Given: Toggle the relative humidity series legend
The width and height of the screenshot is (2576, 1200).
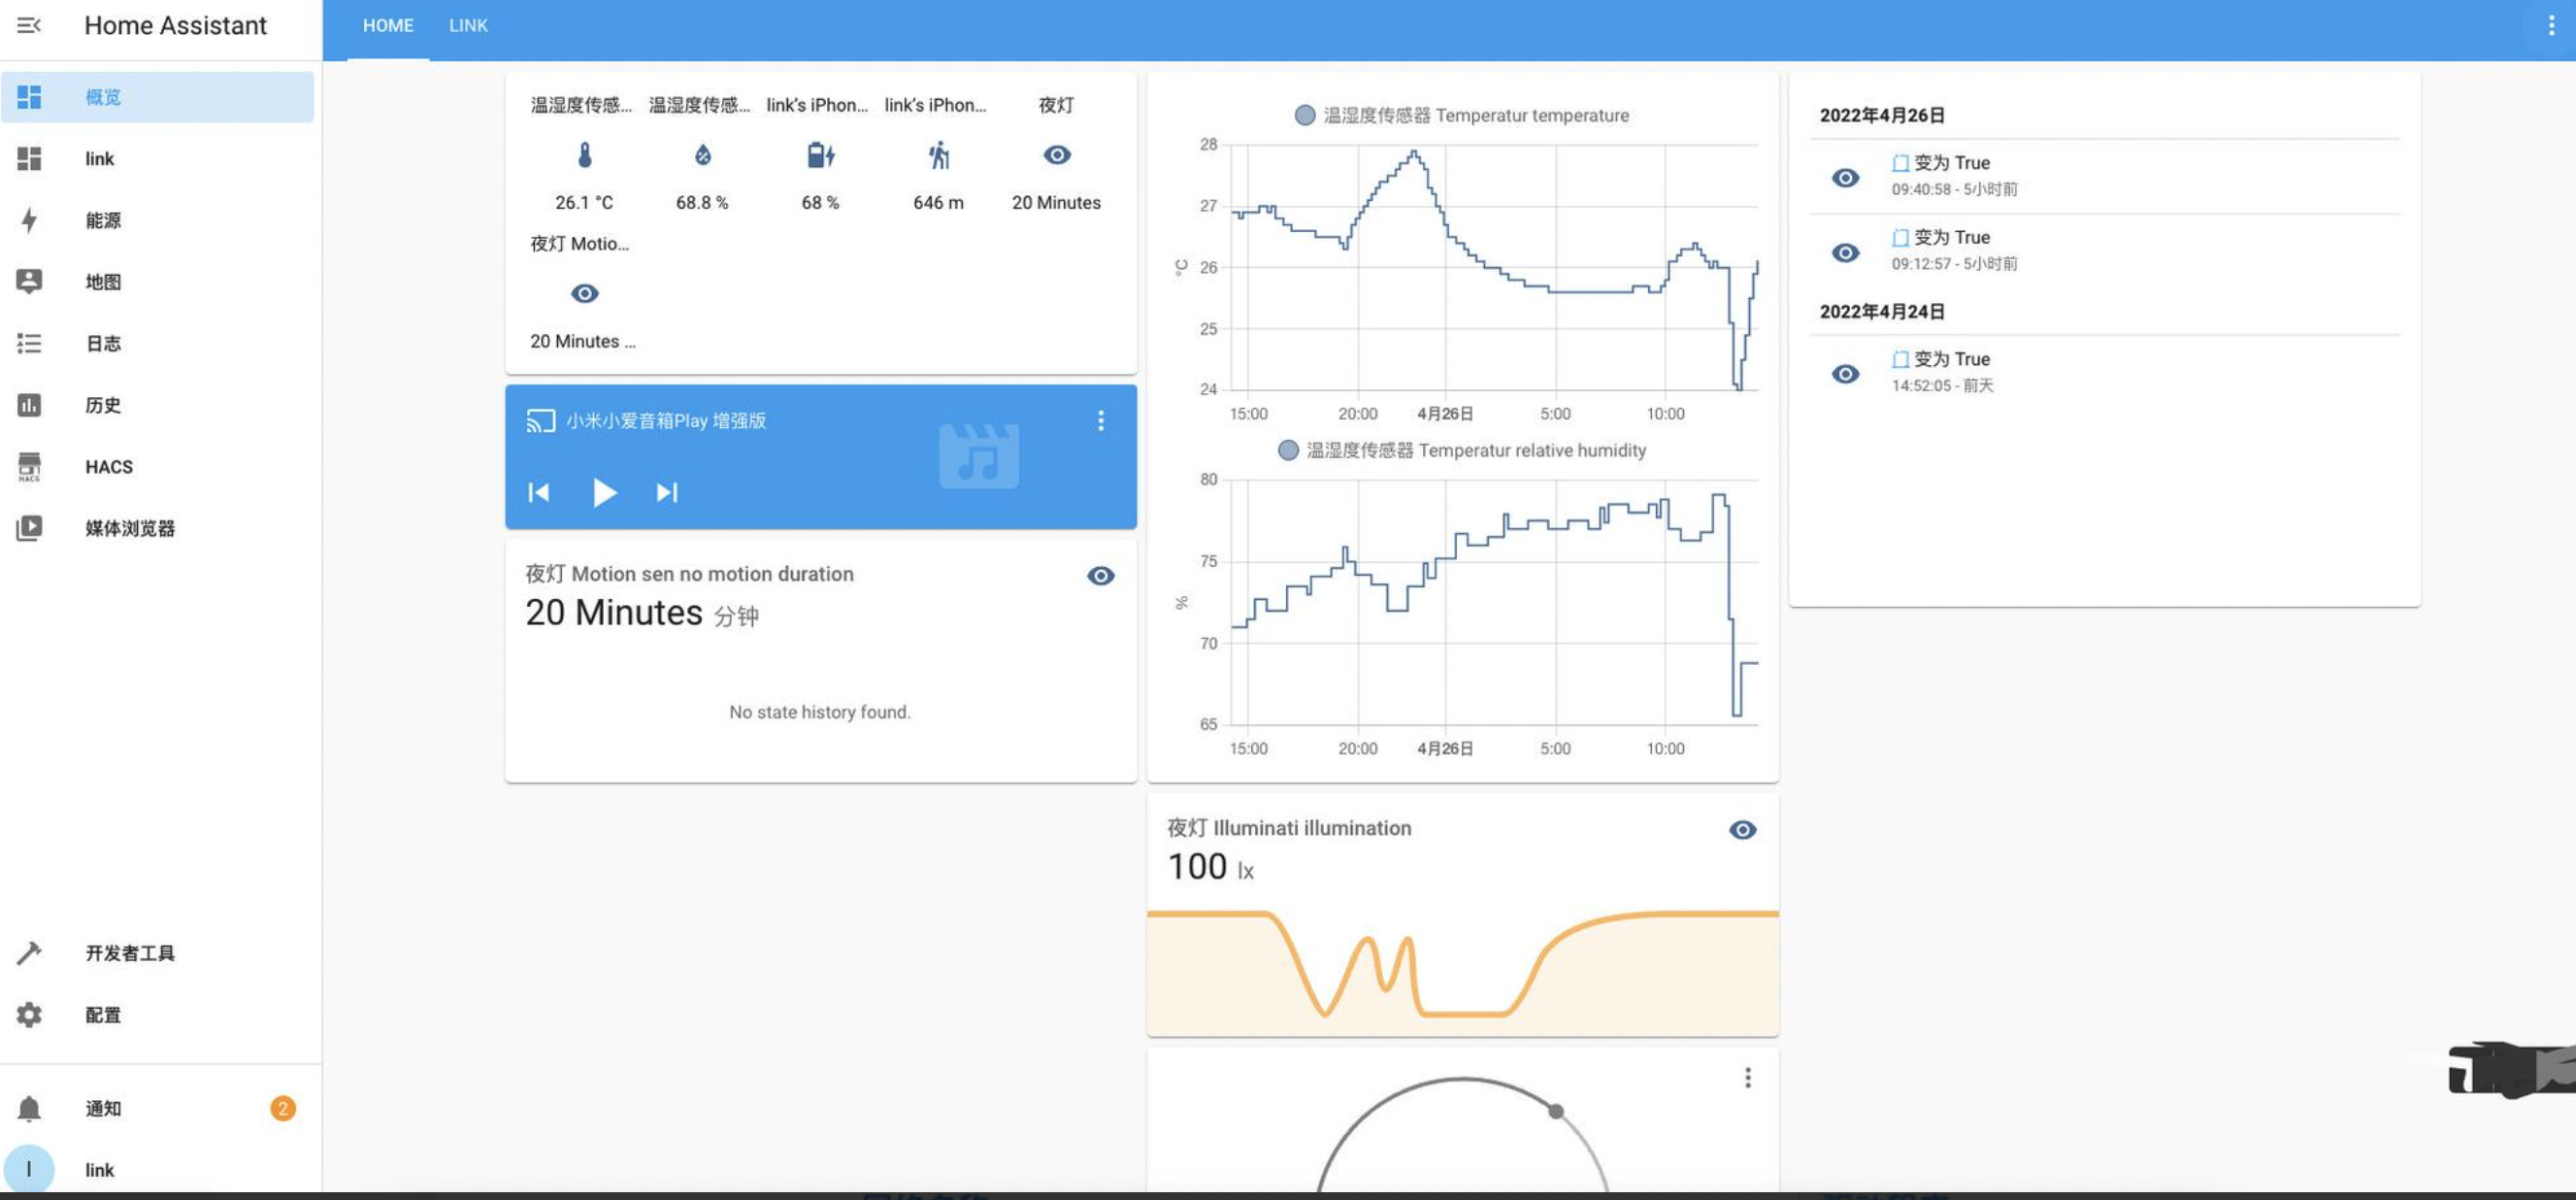Looking at the screenshot, I should [1462, 451].
